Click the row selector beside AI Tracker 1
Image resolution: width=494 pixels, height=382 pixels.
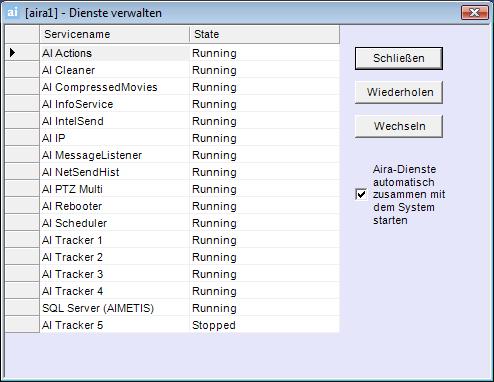pyautogui.click(x=22, y=240)
